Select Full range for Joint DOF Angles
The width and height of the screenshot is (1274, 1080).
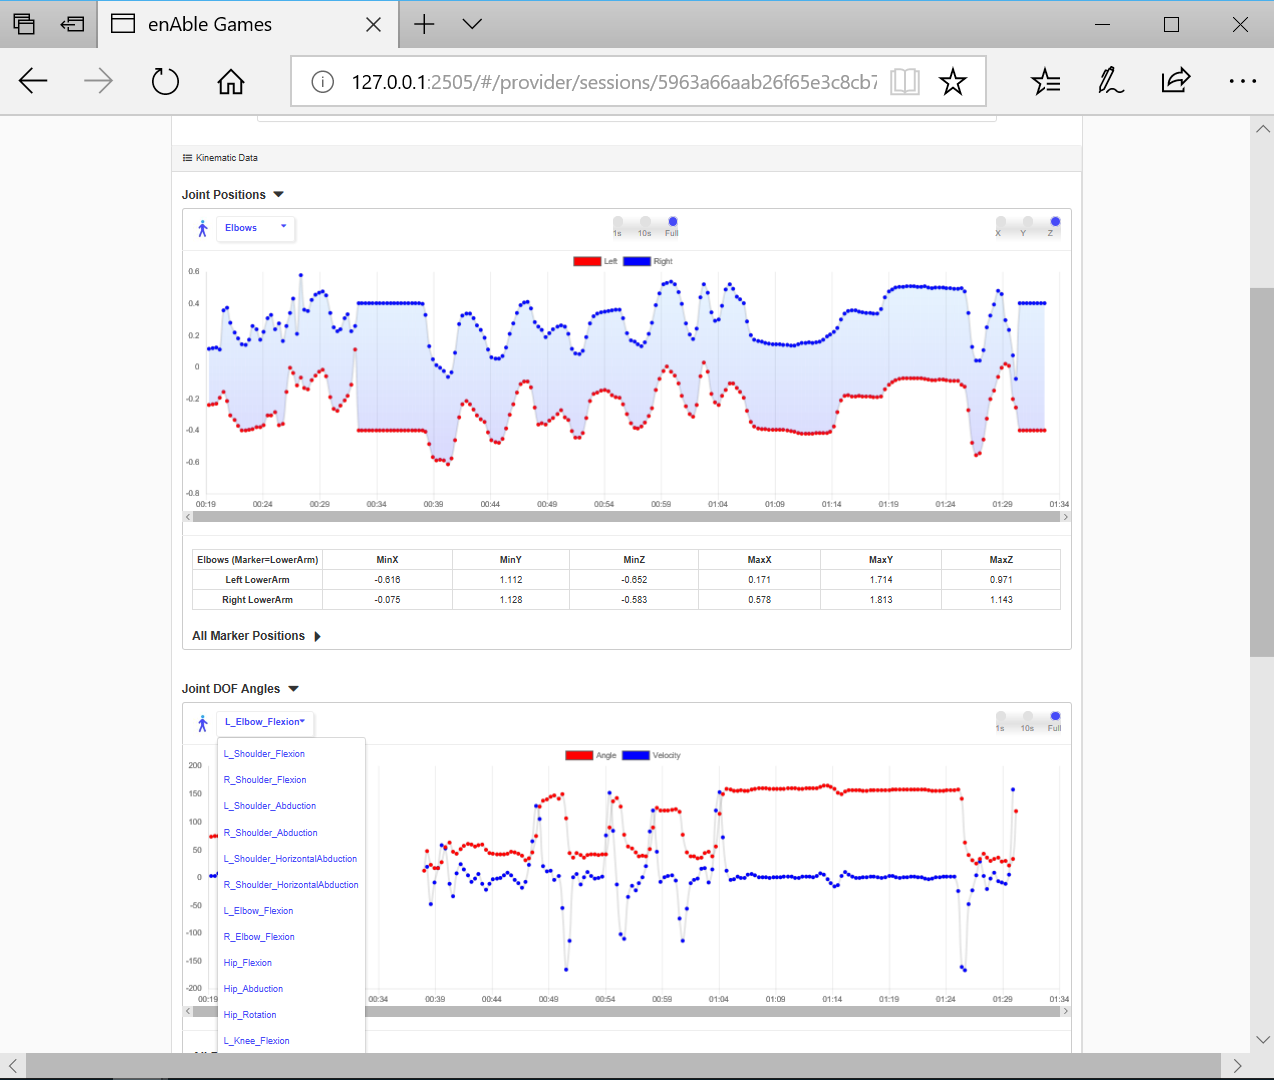[x=1055, y=717]
